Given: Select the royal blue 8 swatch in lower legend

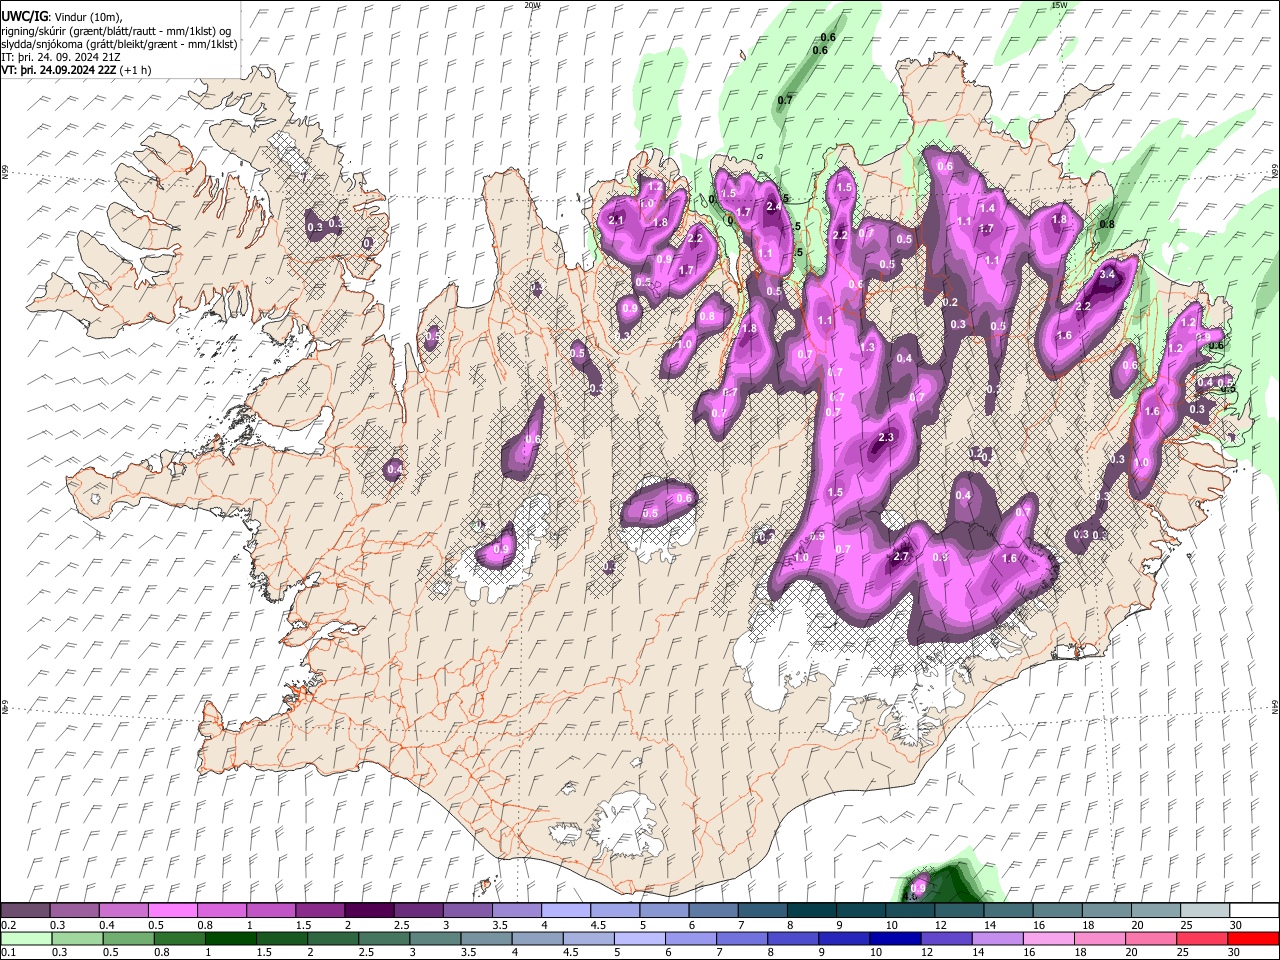Looking at the screenshot, I should [x=791, y=939].
